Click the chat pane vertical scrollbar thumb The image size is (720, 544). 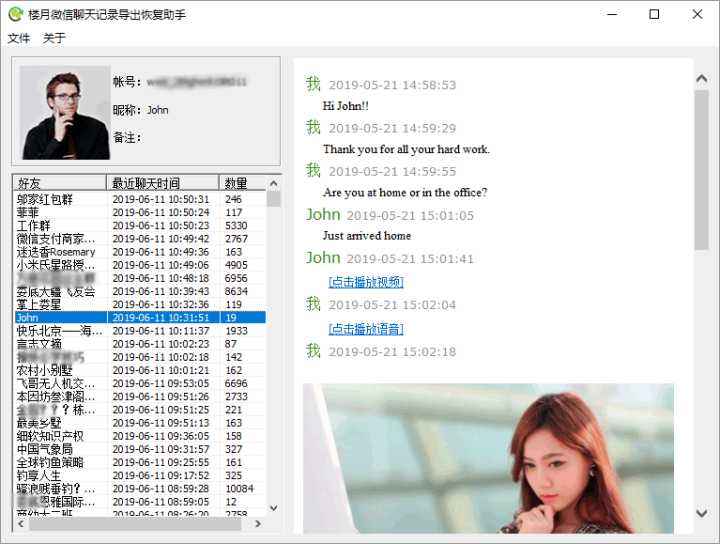(x=702, y=170)
